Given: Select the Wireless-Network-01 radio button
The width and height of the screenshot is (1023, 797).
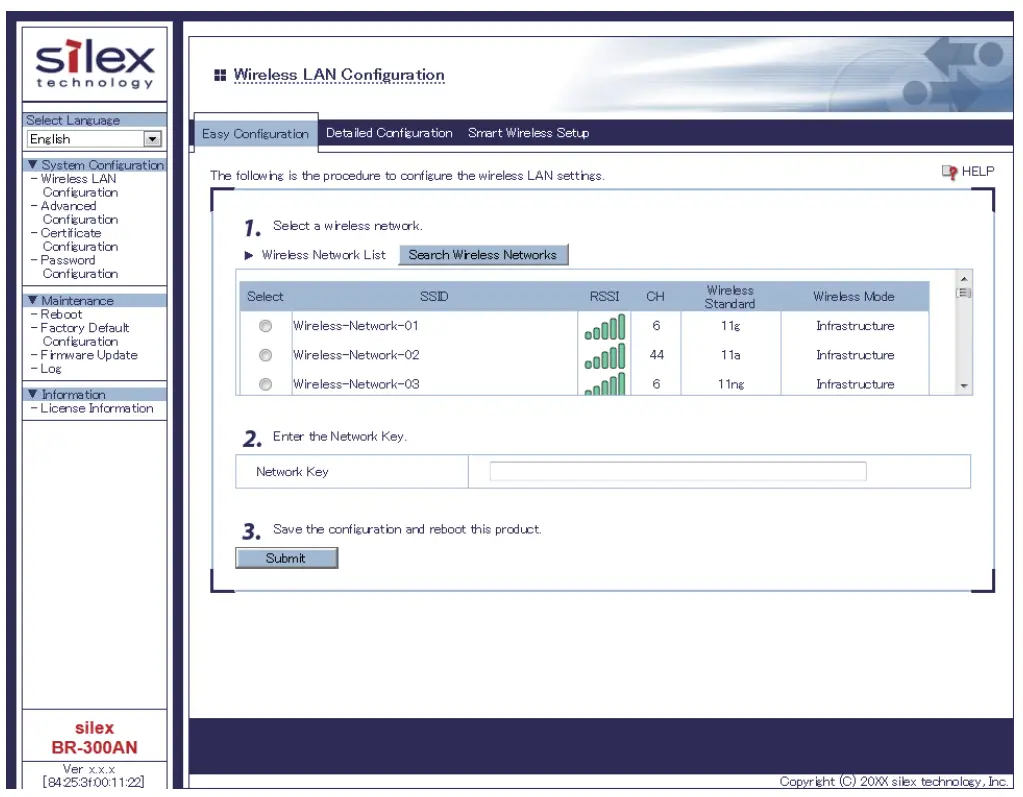Looking at the screenshot, I should pyautogui.click(x=265, y=325).
